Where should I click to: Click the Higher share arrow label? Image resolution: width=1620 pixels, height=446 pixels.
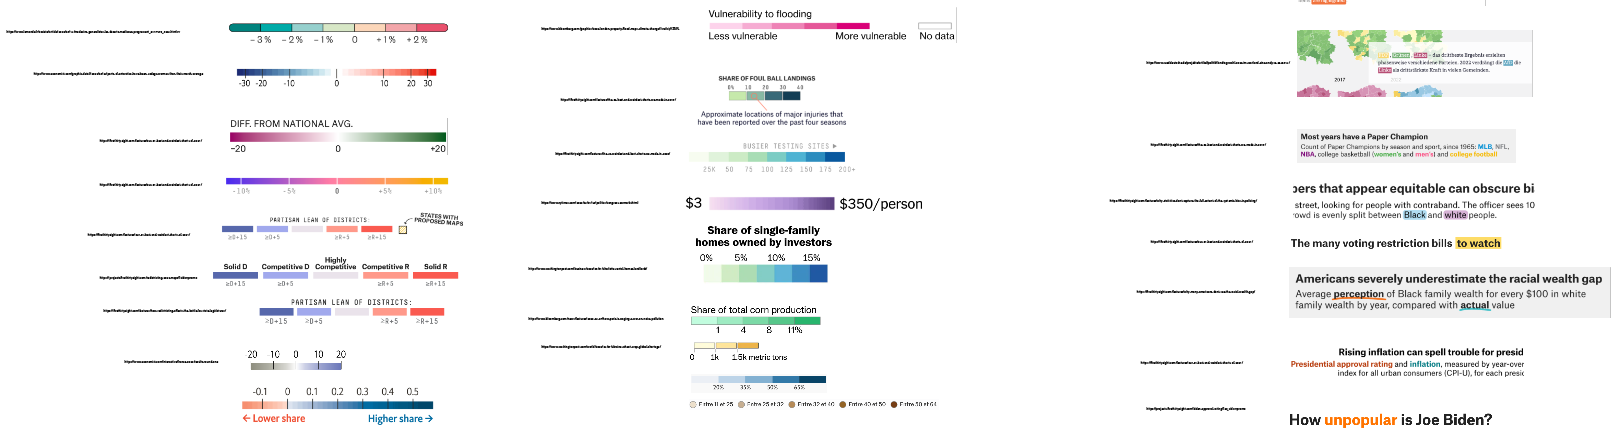tap(400, 419)
